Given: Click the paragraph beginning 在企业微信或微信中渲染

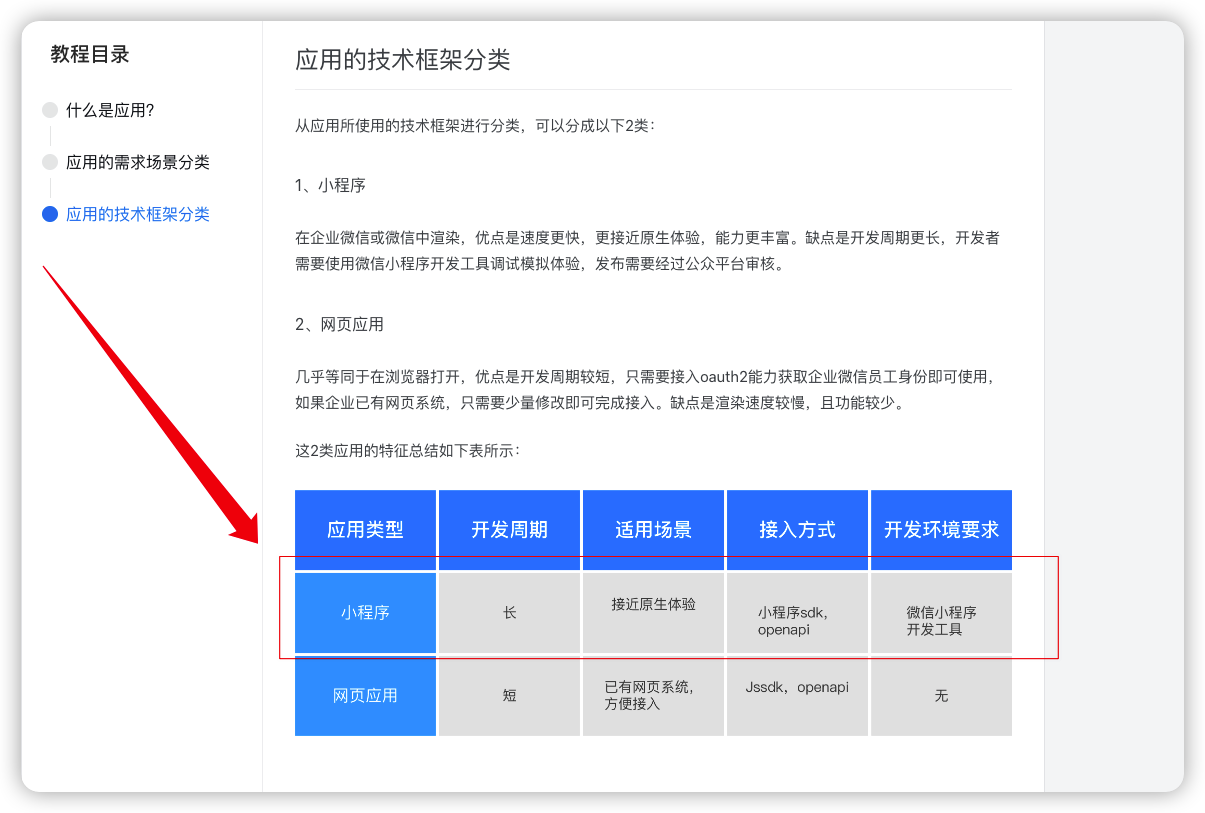Looking at the screenshot, I should 647,251.
